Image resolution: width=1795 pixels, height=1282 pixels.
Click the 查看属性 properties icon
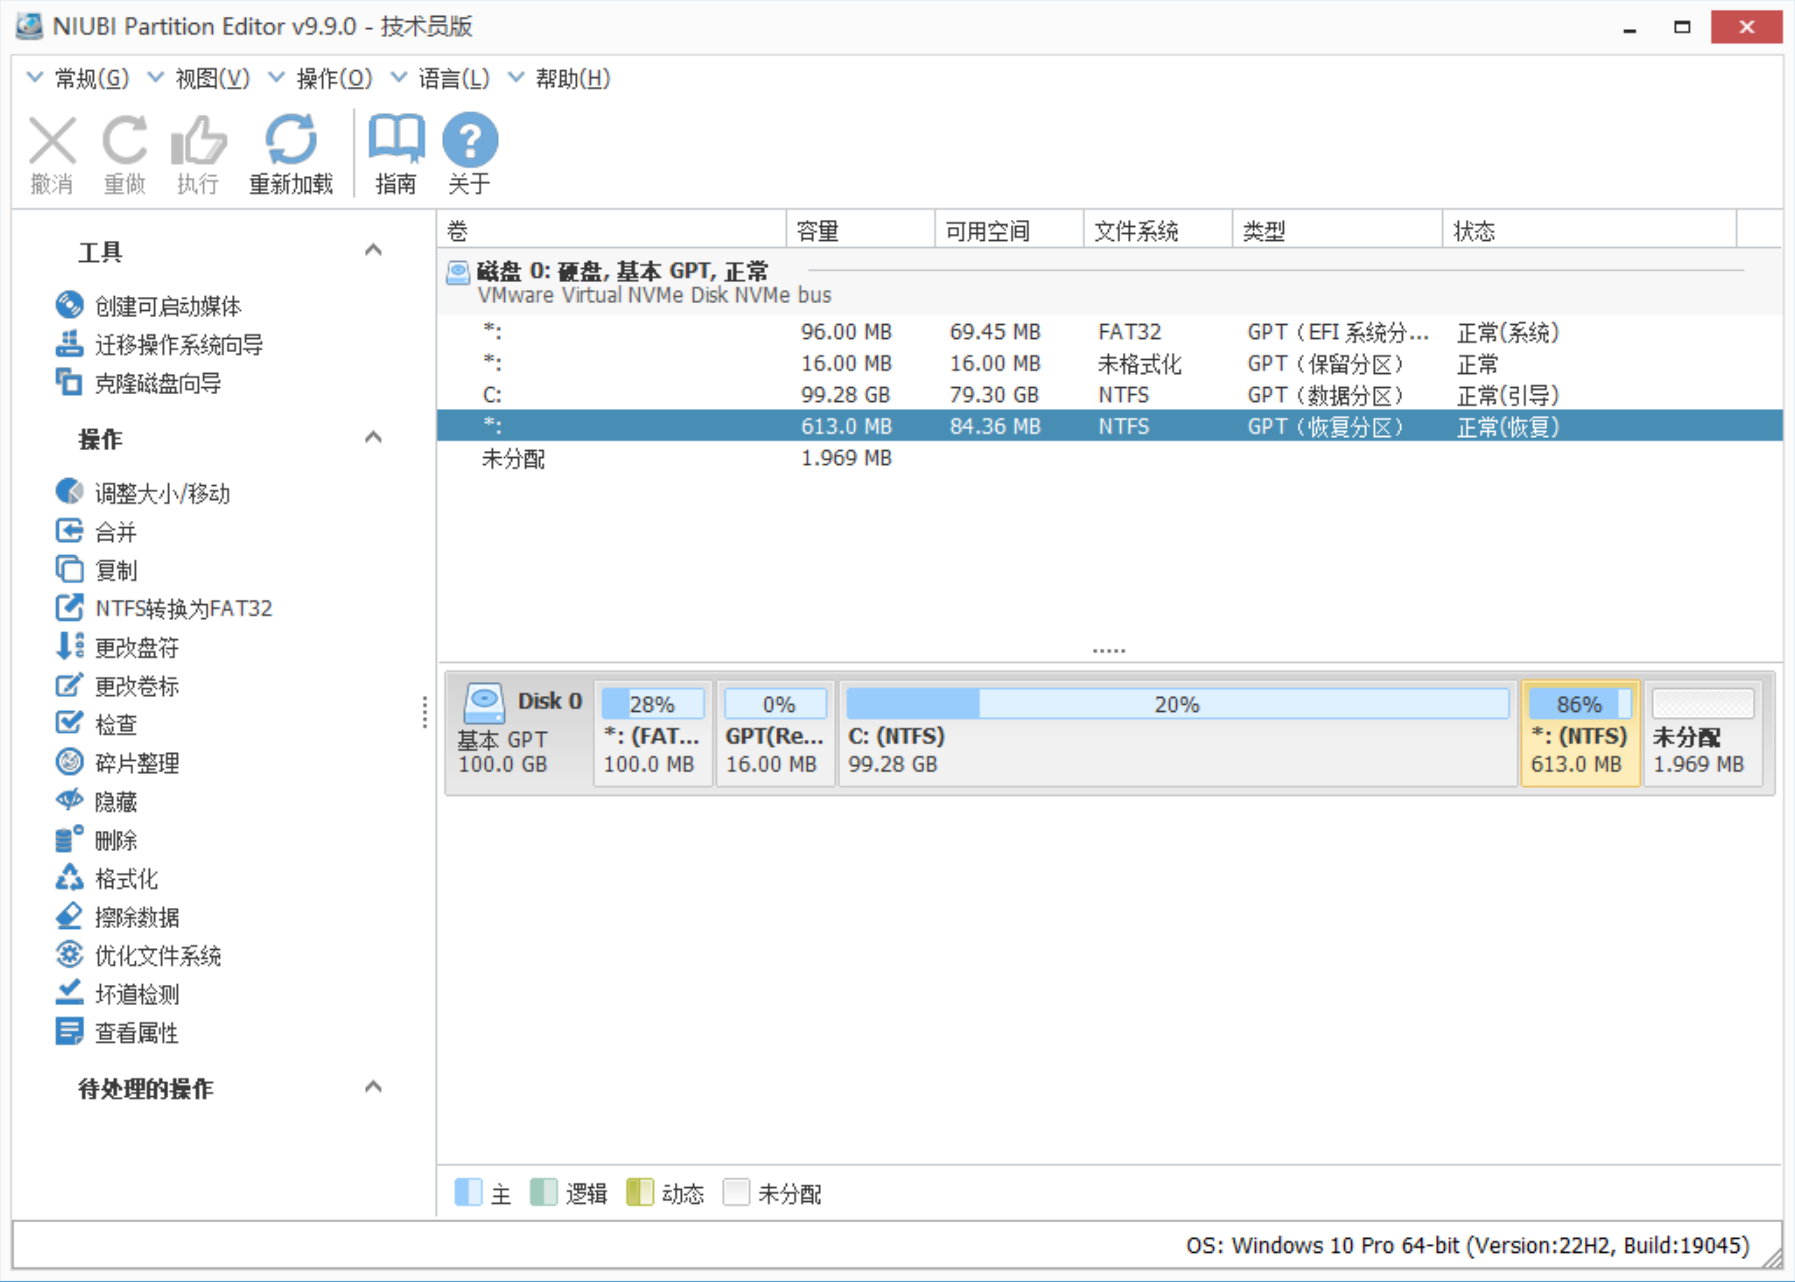click(69, 1032)
